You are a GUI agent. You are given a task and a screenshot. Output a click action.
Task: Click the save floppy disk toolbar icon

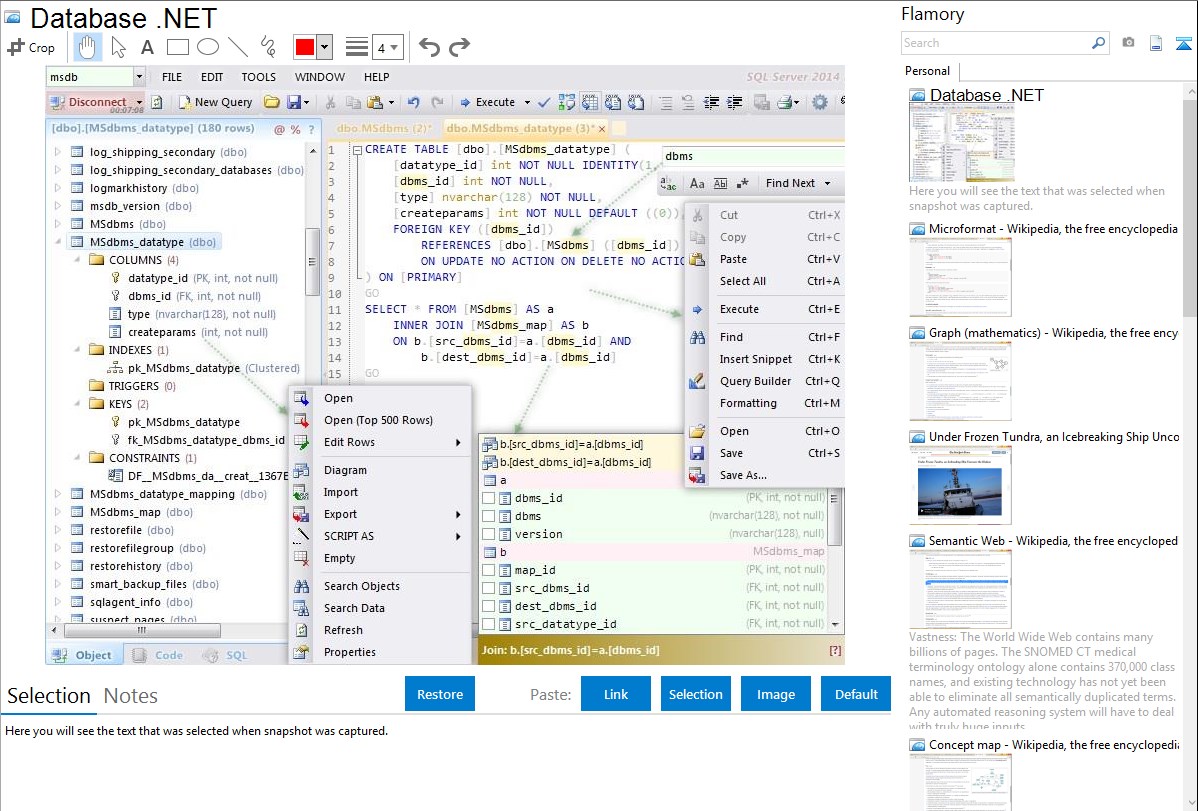pyautogui.click(x=293, y=102)
